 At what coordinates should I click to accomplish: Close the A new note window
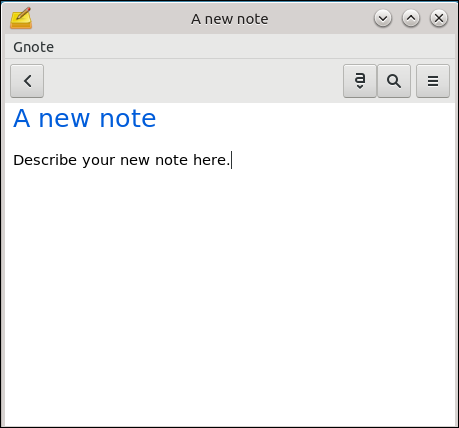439,18
